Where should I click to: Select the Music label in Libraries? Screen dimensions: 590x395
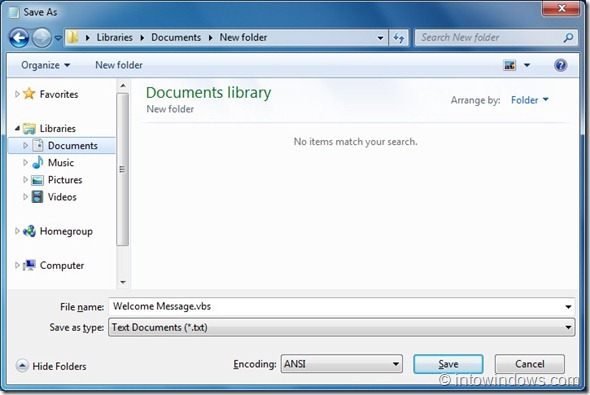61,163
